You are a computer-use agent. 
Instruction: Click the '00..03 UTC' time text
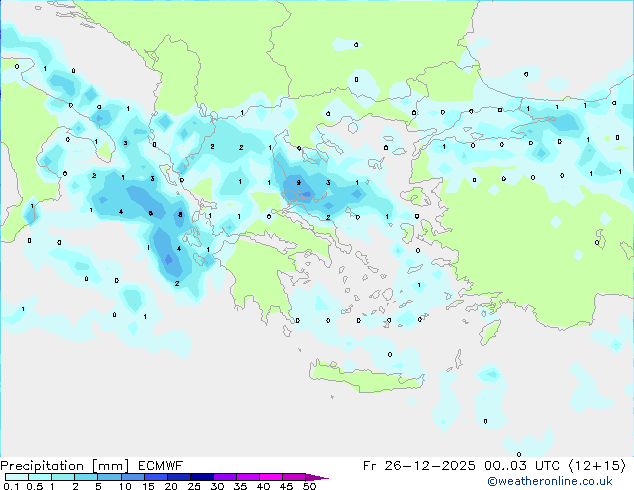pyautogui.click(x=522, y=466)
